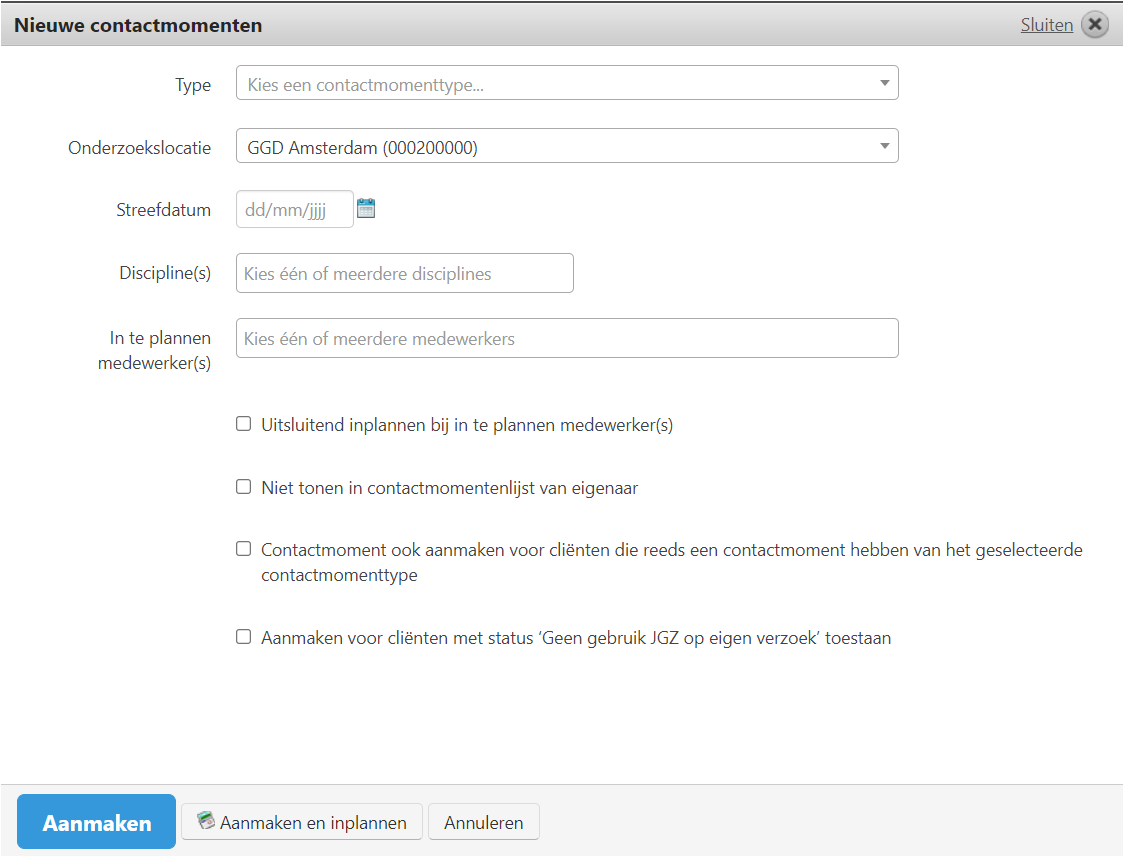The height and width of the screenshot is (857, 1124).
Task: Check 'Contactmoment ook aanmaken voor cliënten' option
Action: (x=243, y=549)
